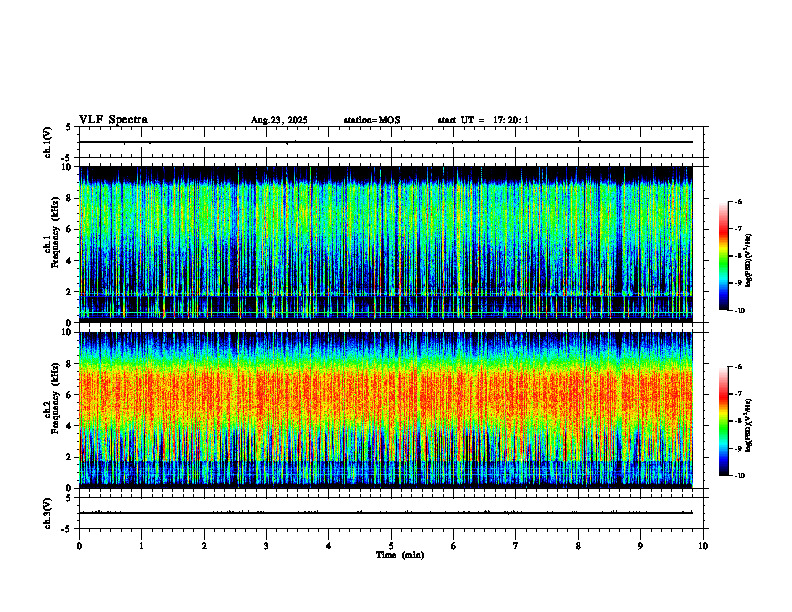Click the ch.1(V) waveform strip
This screenshot has height=612, width=792.
[x=391, y=142]
